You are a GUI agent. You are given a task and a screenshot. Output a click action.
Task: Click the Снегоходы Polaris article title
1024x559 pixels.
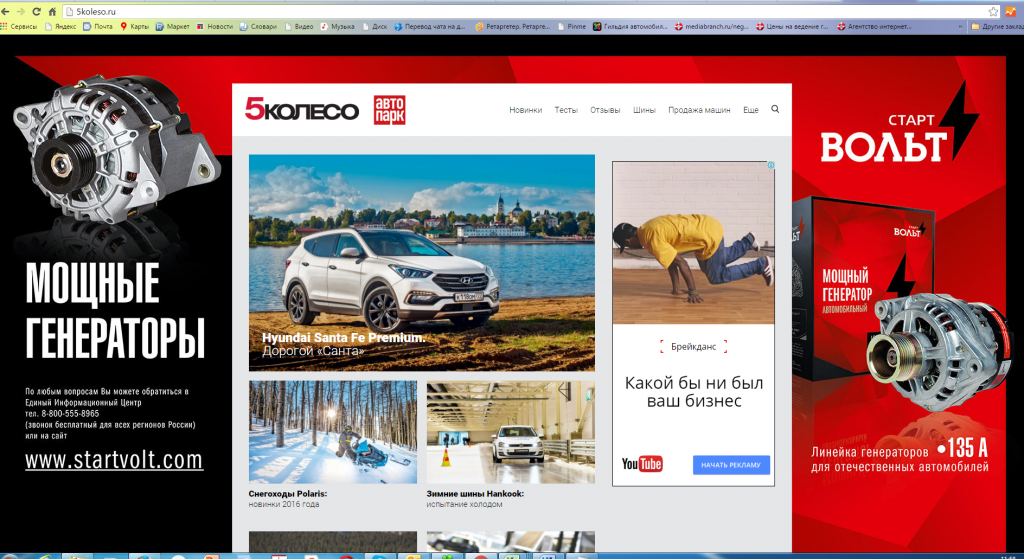pyautogui.click(x=288, y=494)
